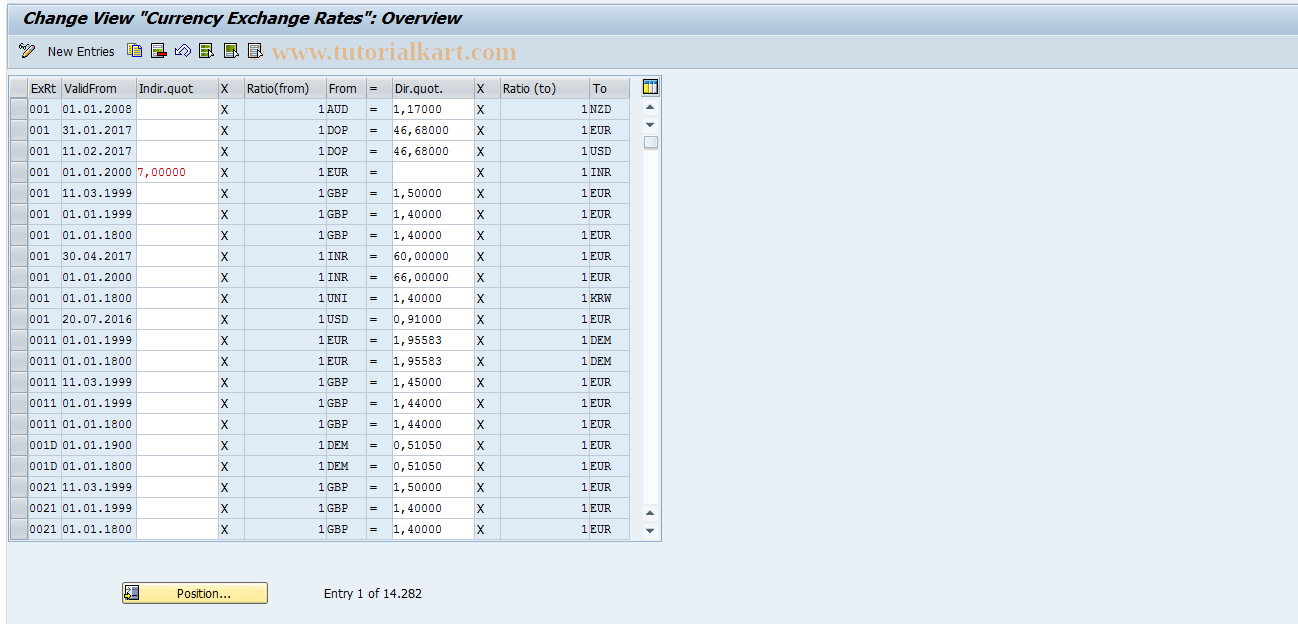Select row DOP to USD 11.02.2017
Image resolution: width=1298 pixels, height=624 pixels.
19,151
